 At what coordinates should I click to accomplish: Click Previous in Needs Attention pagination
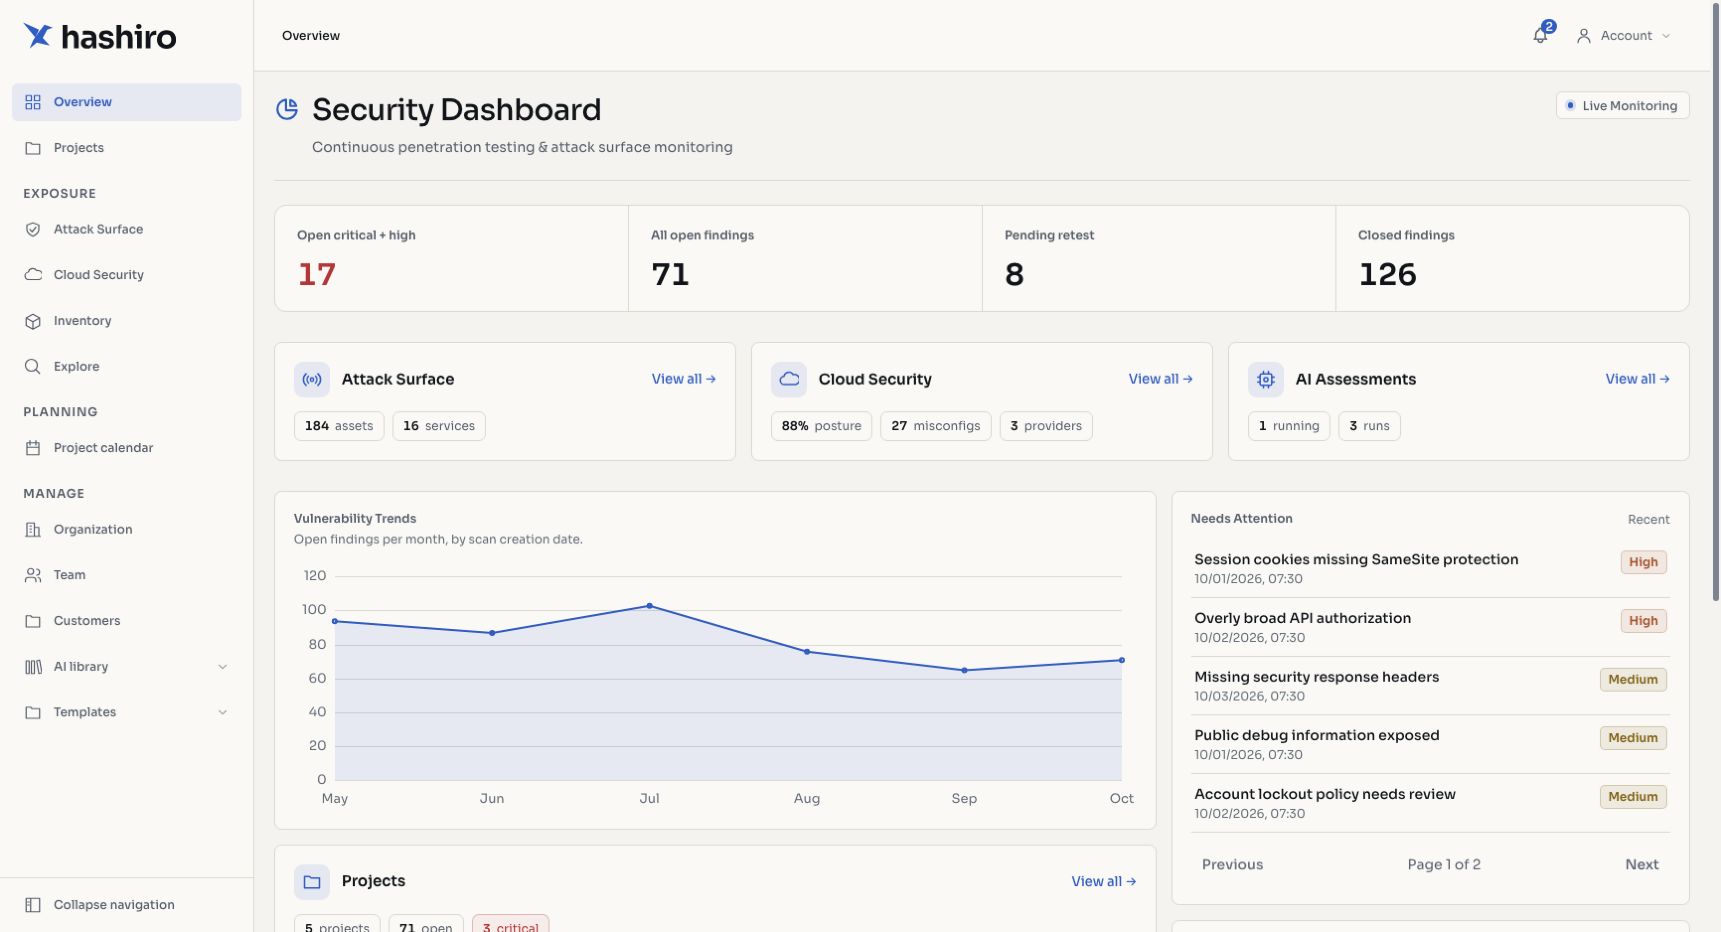1232,865
